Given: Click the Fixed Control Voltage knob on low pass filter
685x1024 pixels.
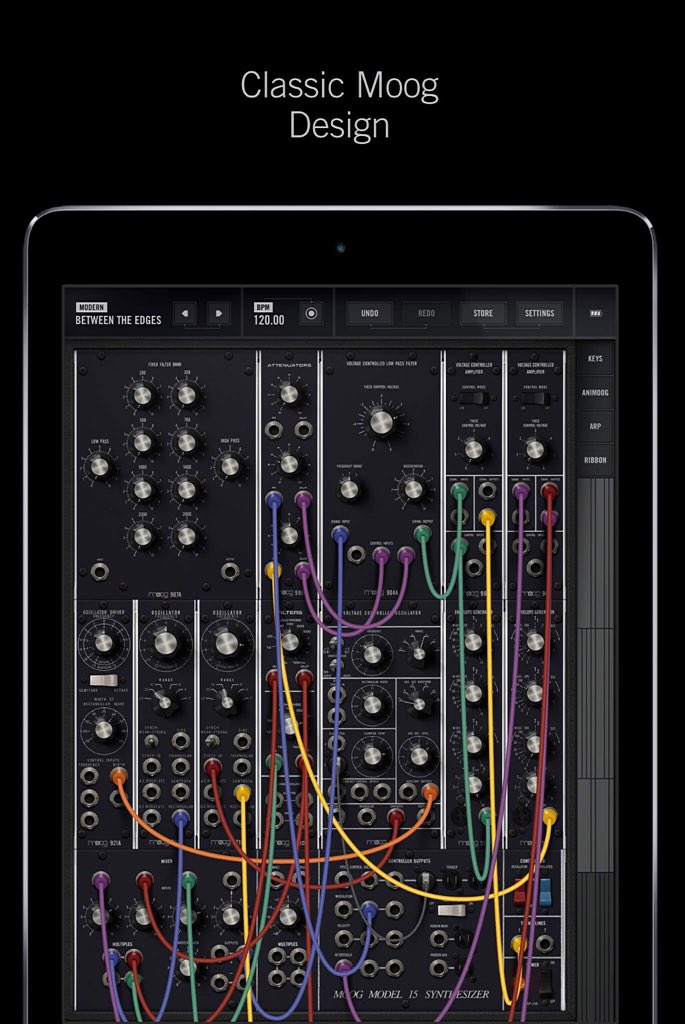Looking at the screenshot, I should pos(382,423).
